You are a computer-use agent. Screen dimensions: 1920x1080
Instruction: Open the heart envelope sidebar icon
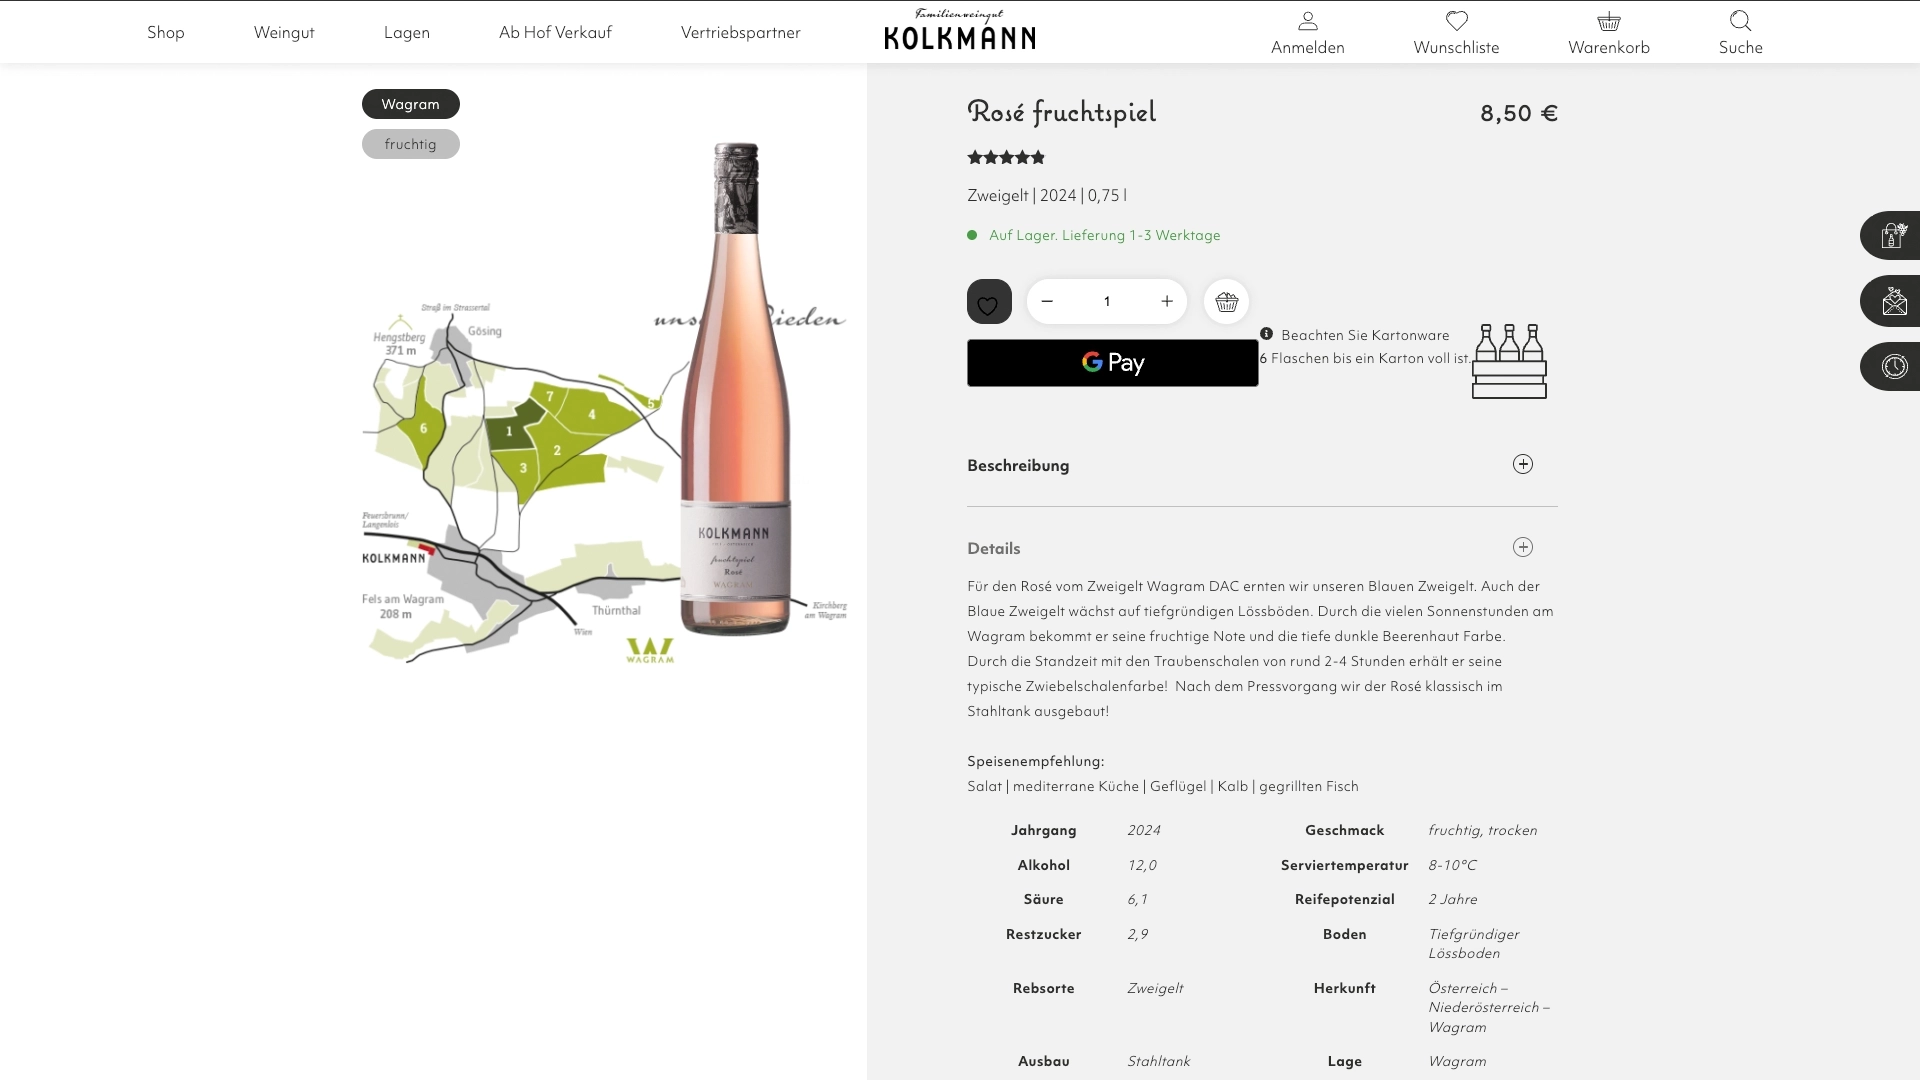click(1893, 301)
